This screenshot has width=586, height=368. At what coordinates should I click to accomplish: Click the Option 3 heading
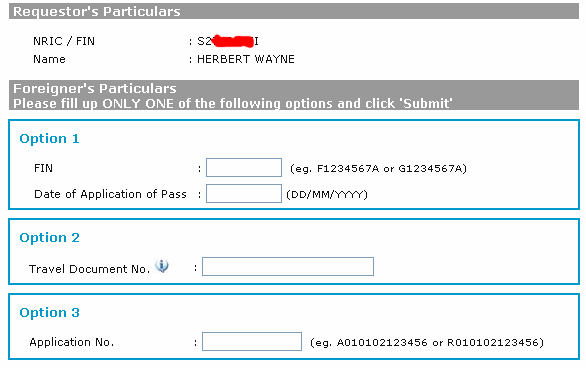49,313
